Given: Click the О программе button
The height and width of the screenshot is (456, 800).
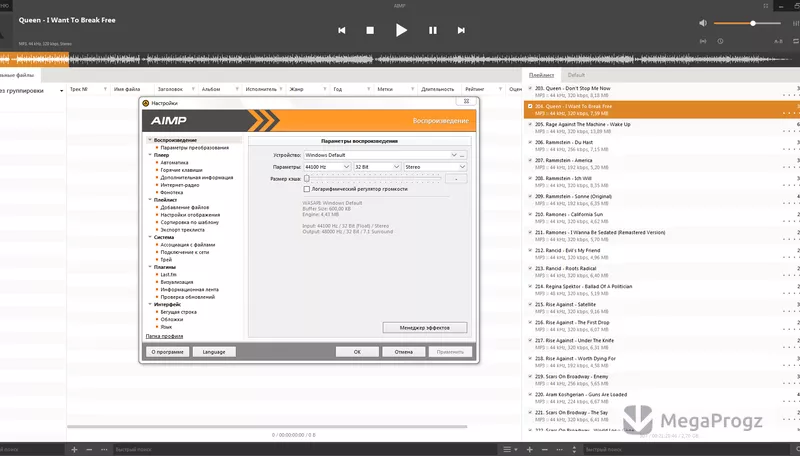Looking at the screenshot, I should click(167, 352).
